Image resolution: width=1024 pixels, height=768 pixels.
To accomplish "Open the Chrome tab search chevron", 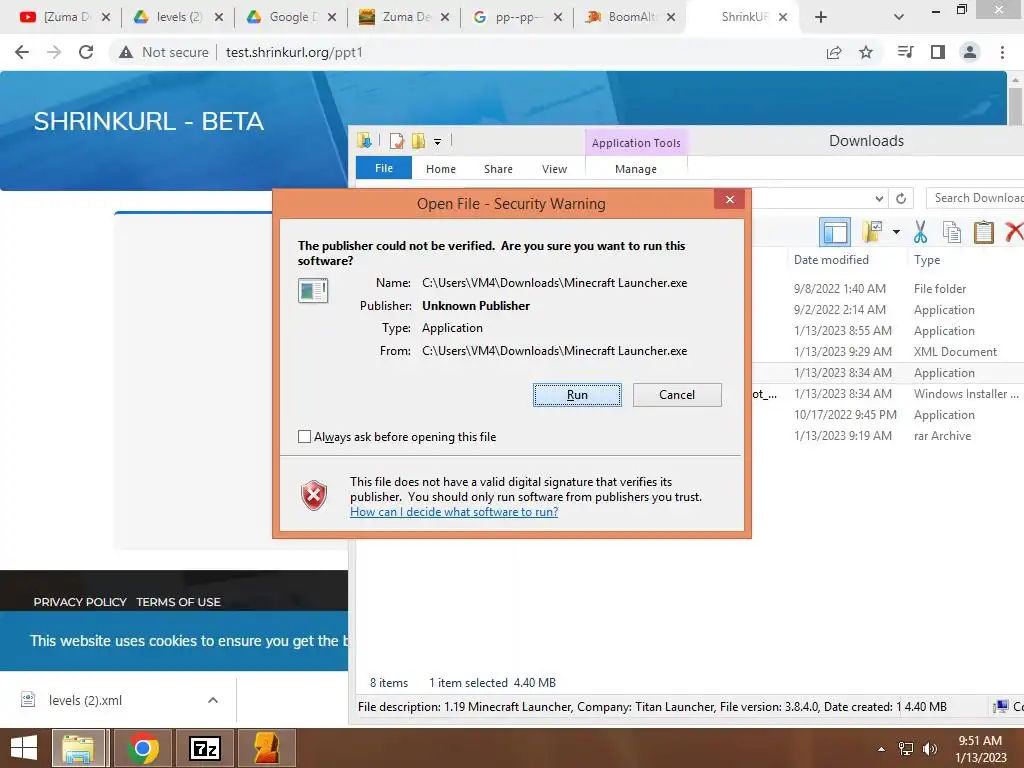I will [x=899, y=17].
